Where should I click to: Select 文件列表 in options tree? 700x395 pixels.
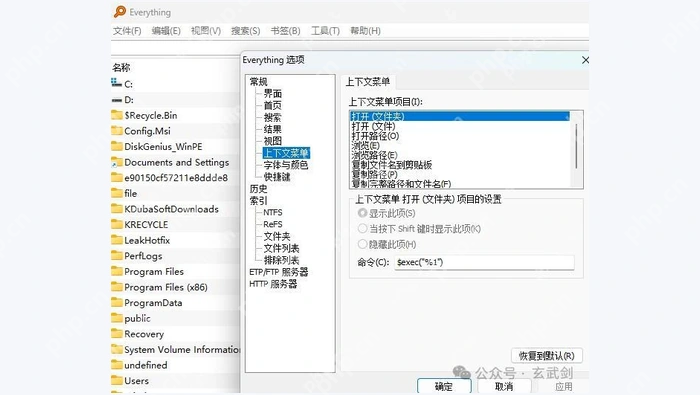pos(281,248)
